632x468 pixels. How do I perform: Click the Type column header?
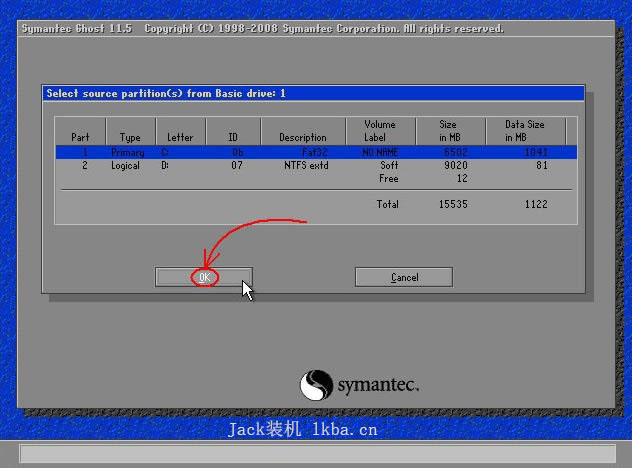(x=130, y=137)
